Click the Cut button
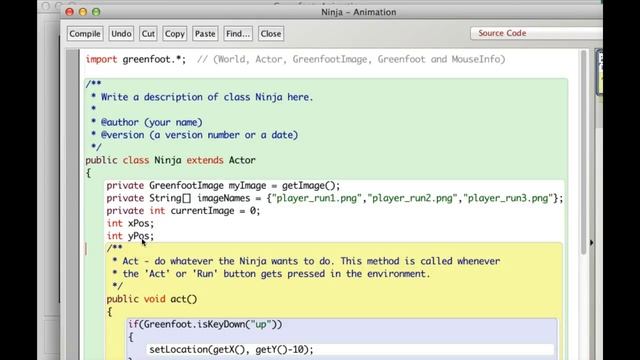640x360 pixels. point(148,34)
